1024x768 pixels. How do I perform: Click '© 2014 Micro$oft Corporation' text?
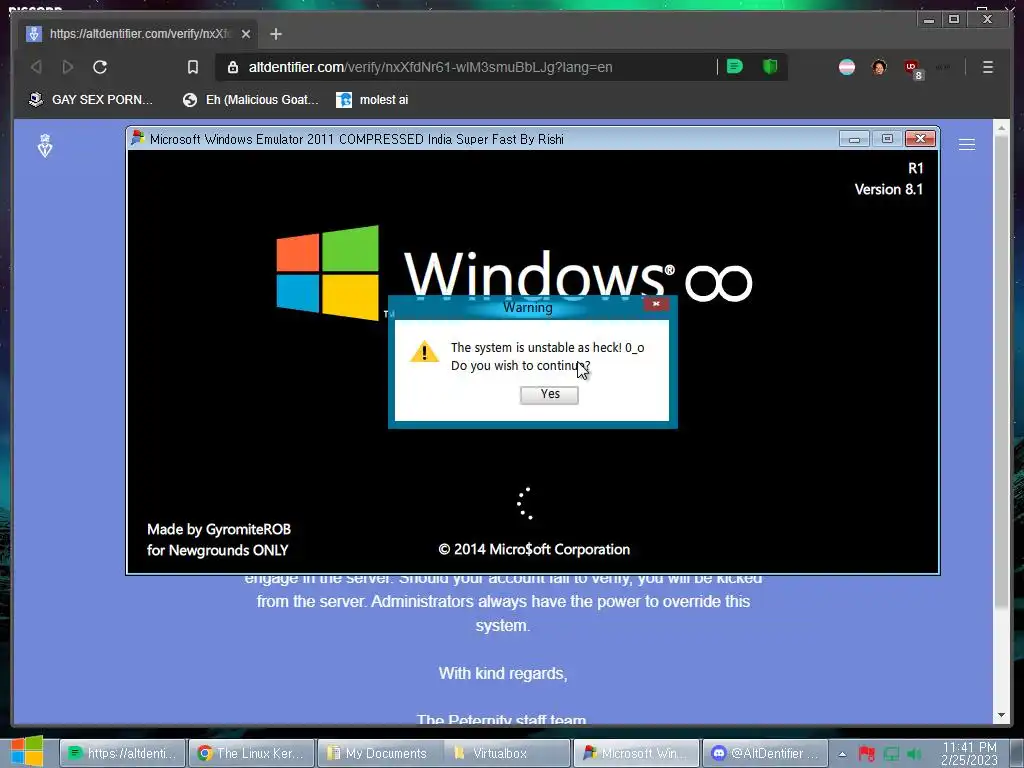534,549
